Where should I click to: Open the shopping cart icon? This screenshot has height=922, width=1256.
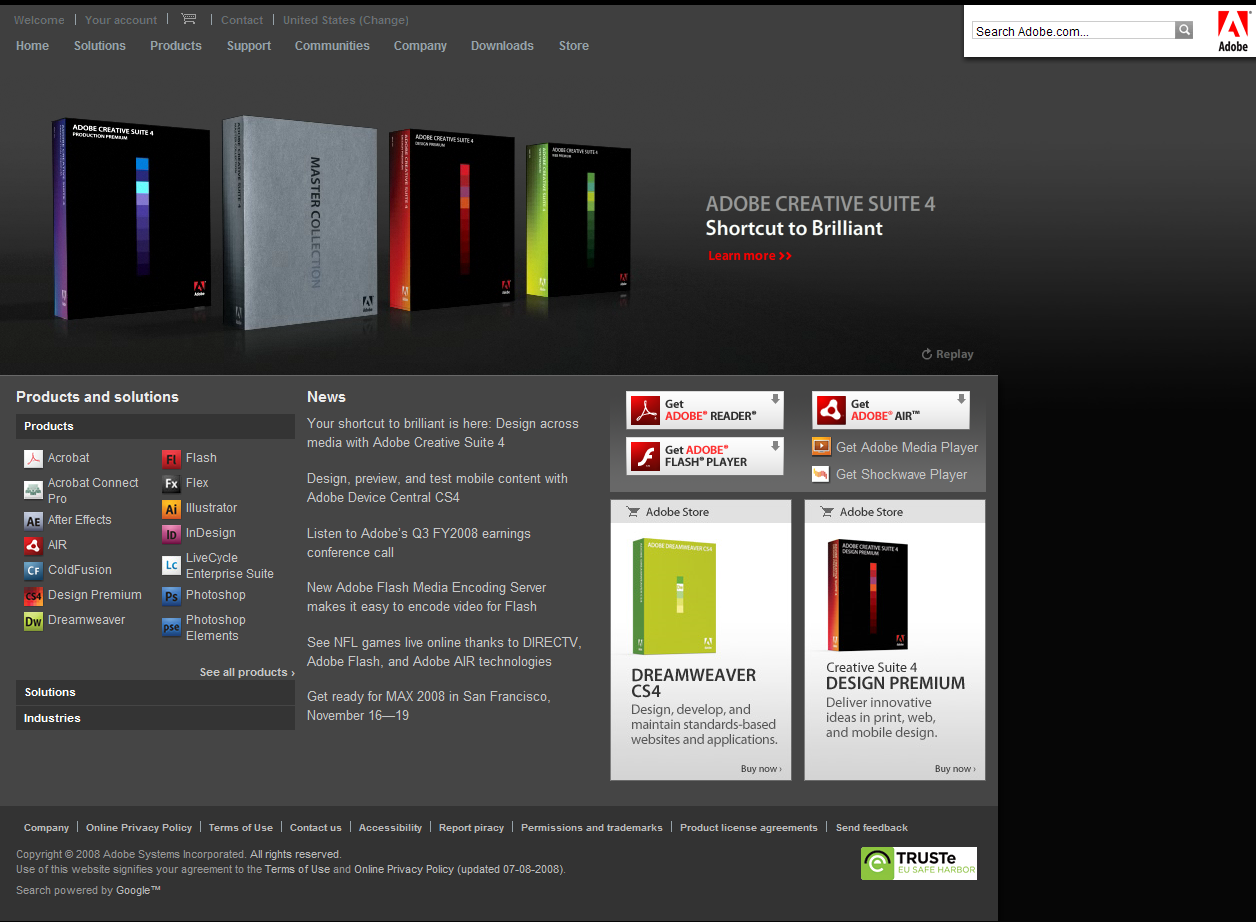click(x=188, y=19)
